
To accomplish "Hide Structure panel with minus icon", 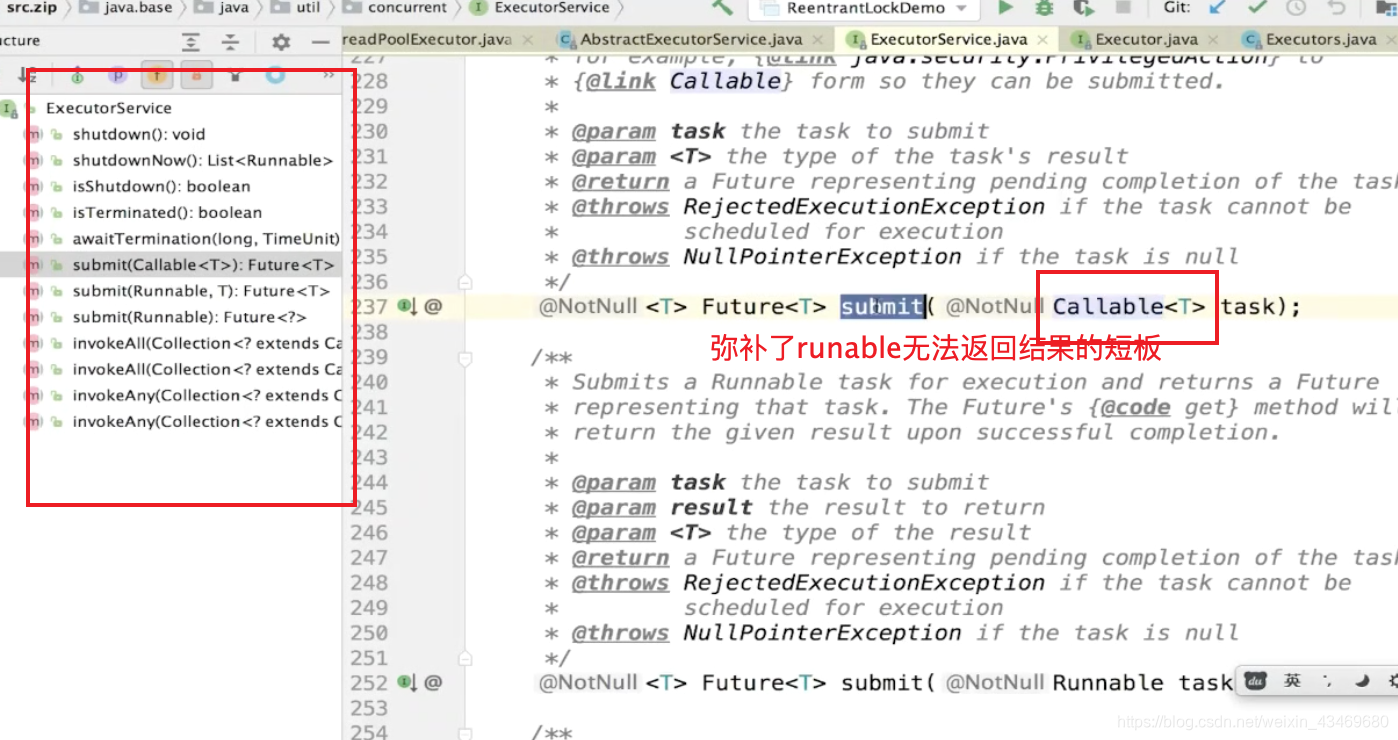I will [x=320, y=42].
